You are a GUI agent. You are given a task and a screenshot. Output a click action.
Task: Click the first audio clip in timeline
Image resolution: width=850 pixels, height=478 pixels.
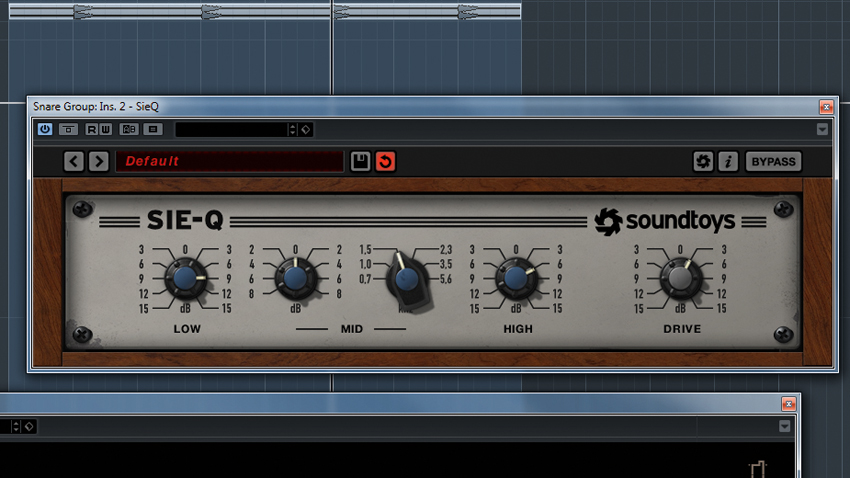point(170,11)
